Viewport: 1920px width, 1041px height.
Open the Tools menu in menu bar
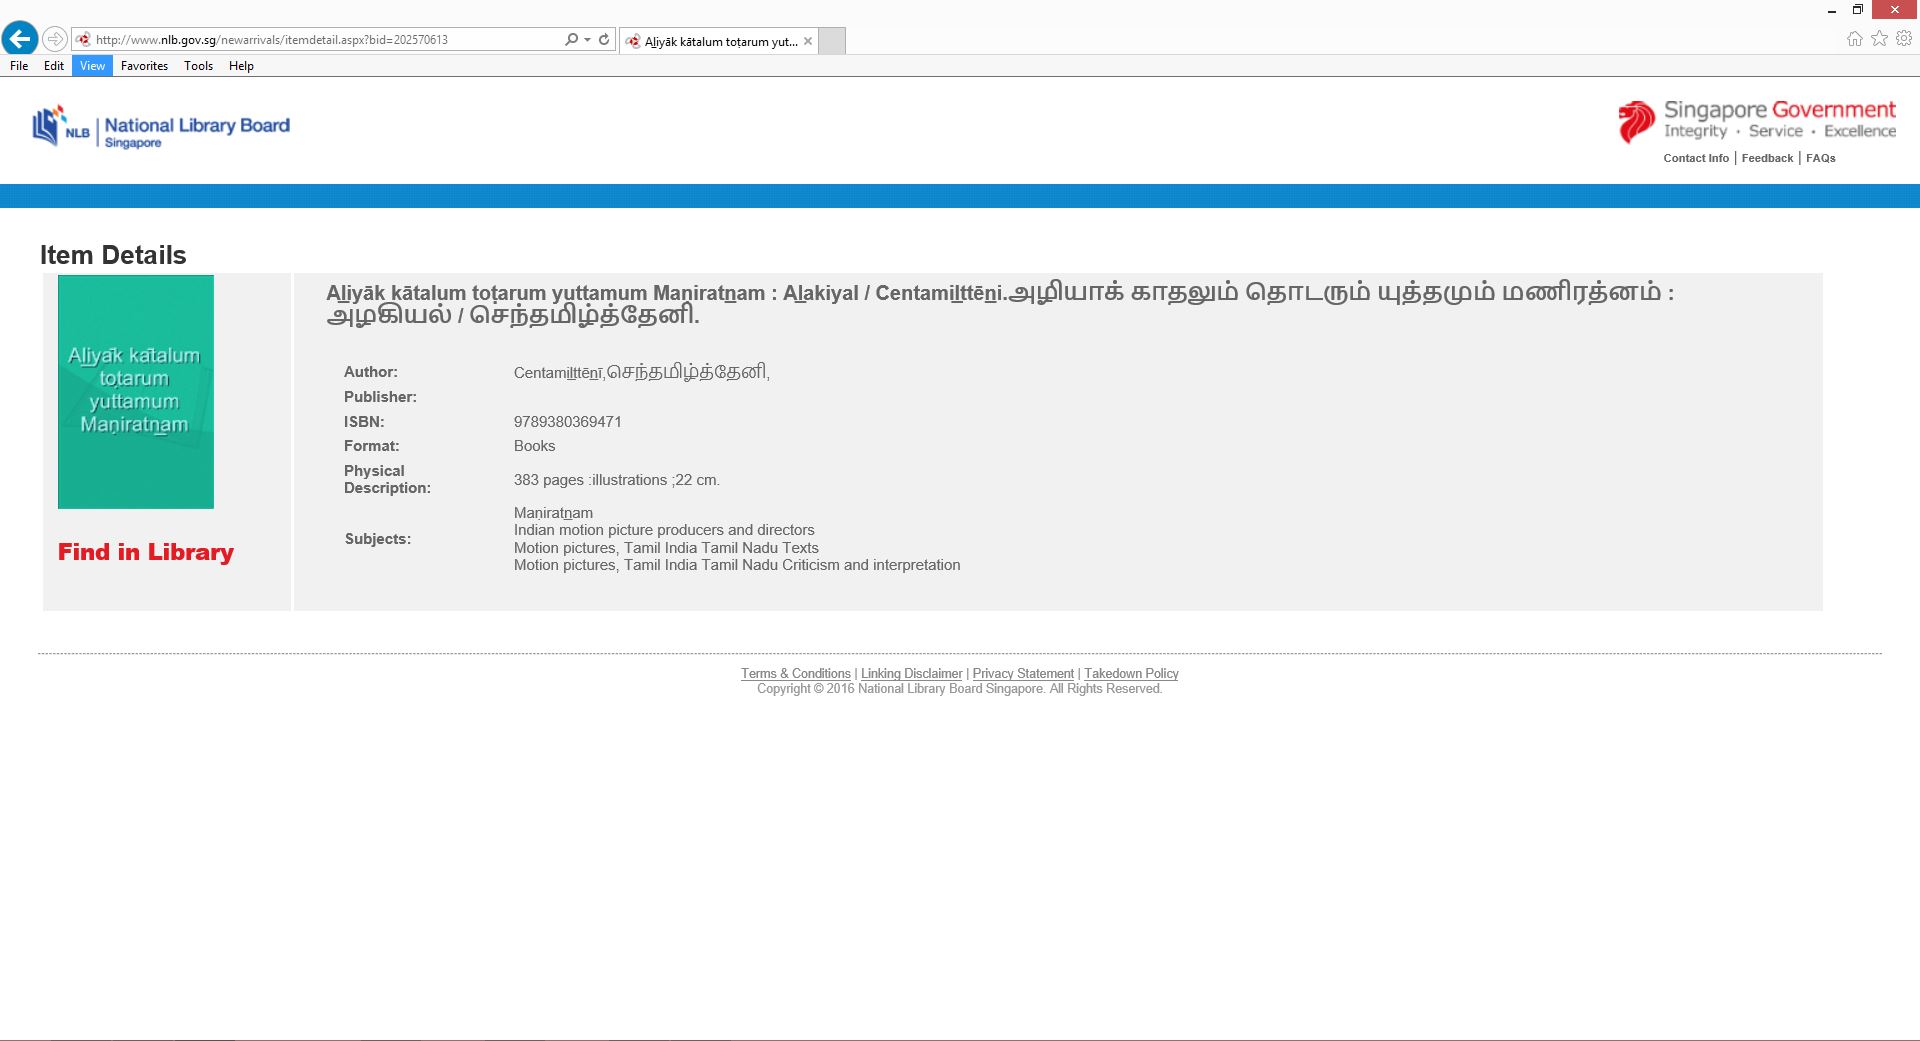point(198,66)
